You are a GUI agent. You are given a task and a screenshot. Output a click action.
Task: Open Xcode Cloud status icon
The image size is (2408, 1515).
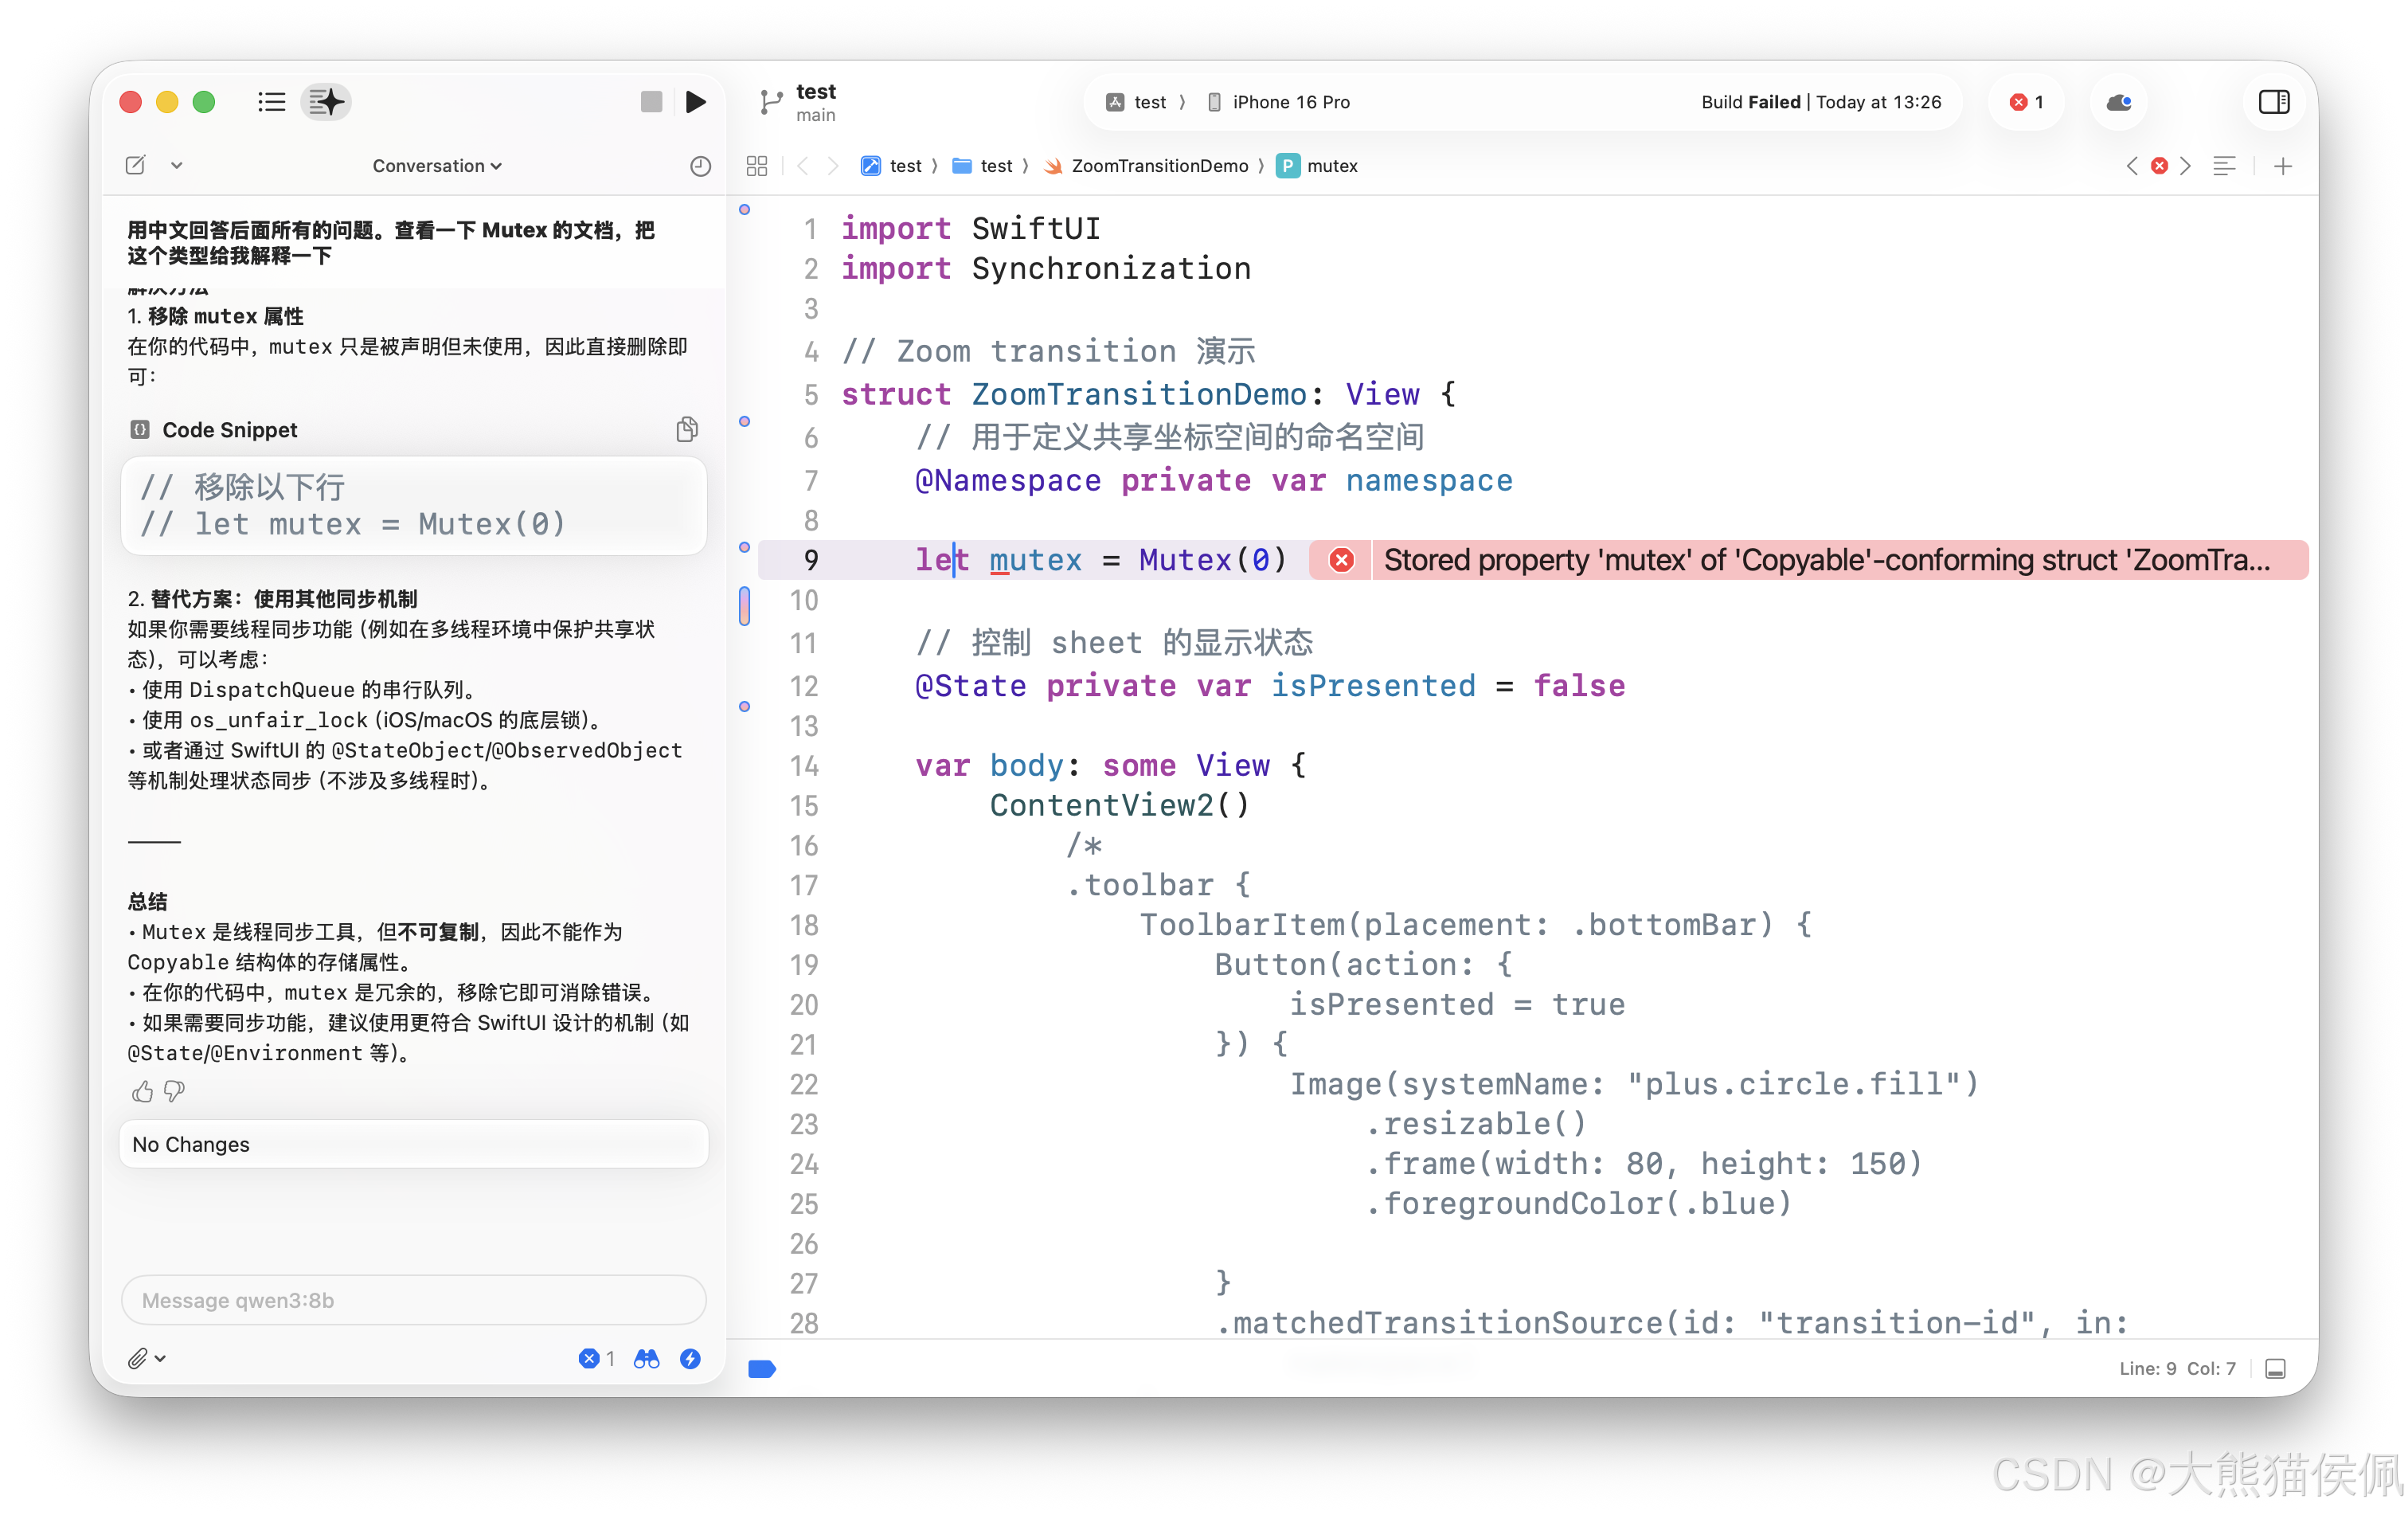[2118, 102]
